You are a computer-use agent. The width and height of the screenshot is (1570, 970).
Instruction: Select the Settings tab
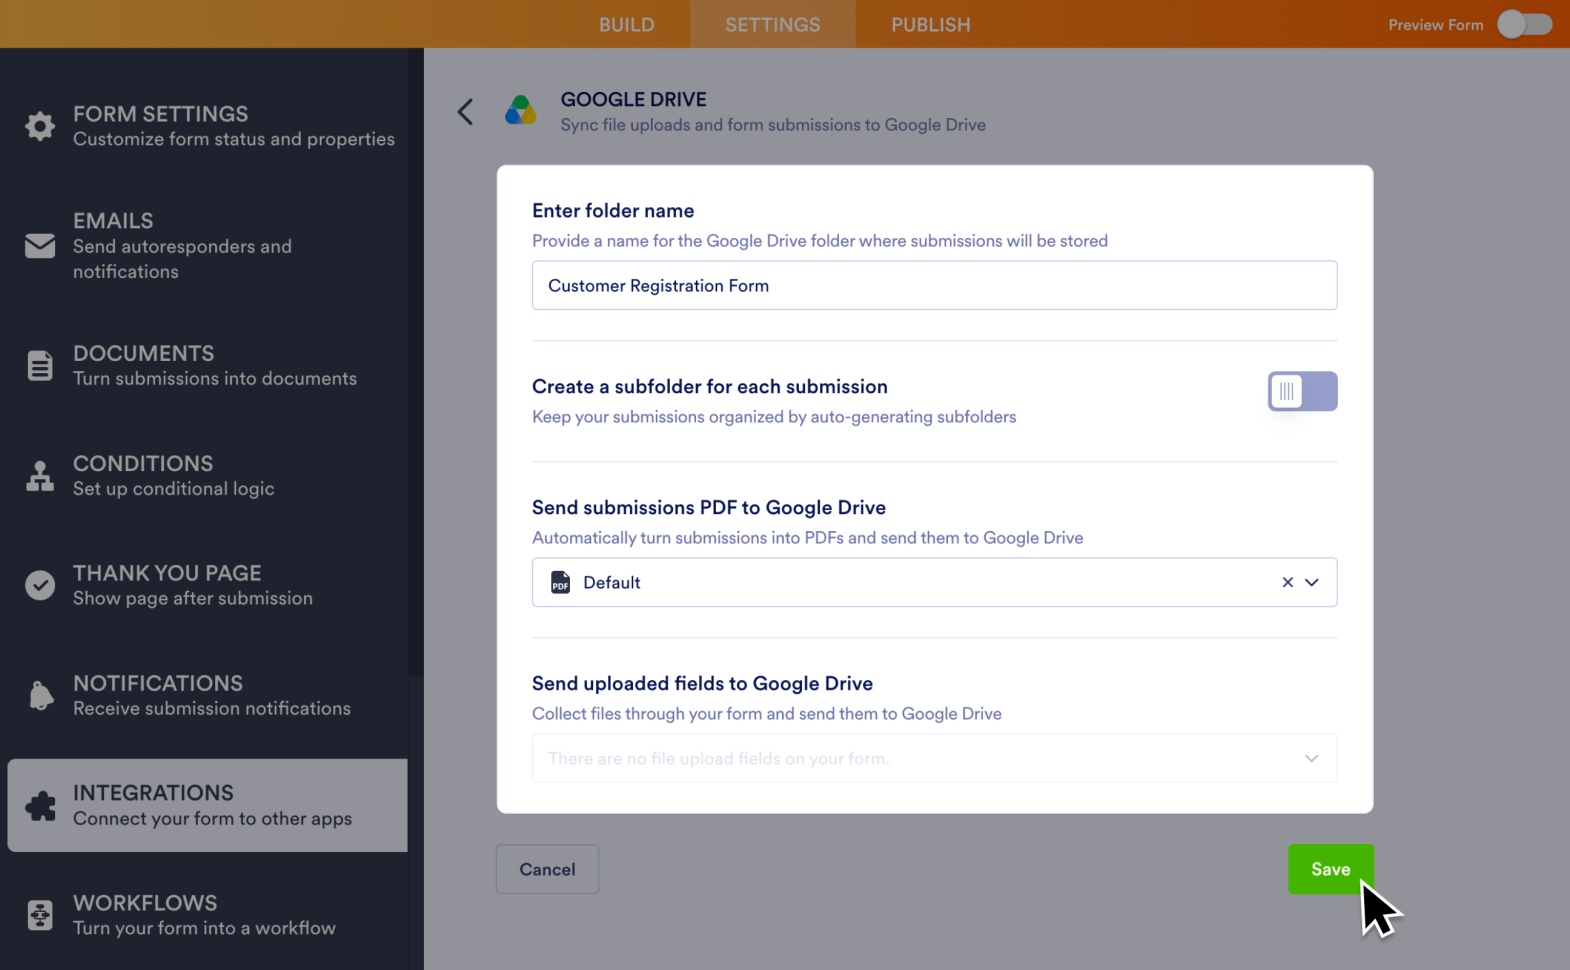click(773, 24)
